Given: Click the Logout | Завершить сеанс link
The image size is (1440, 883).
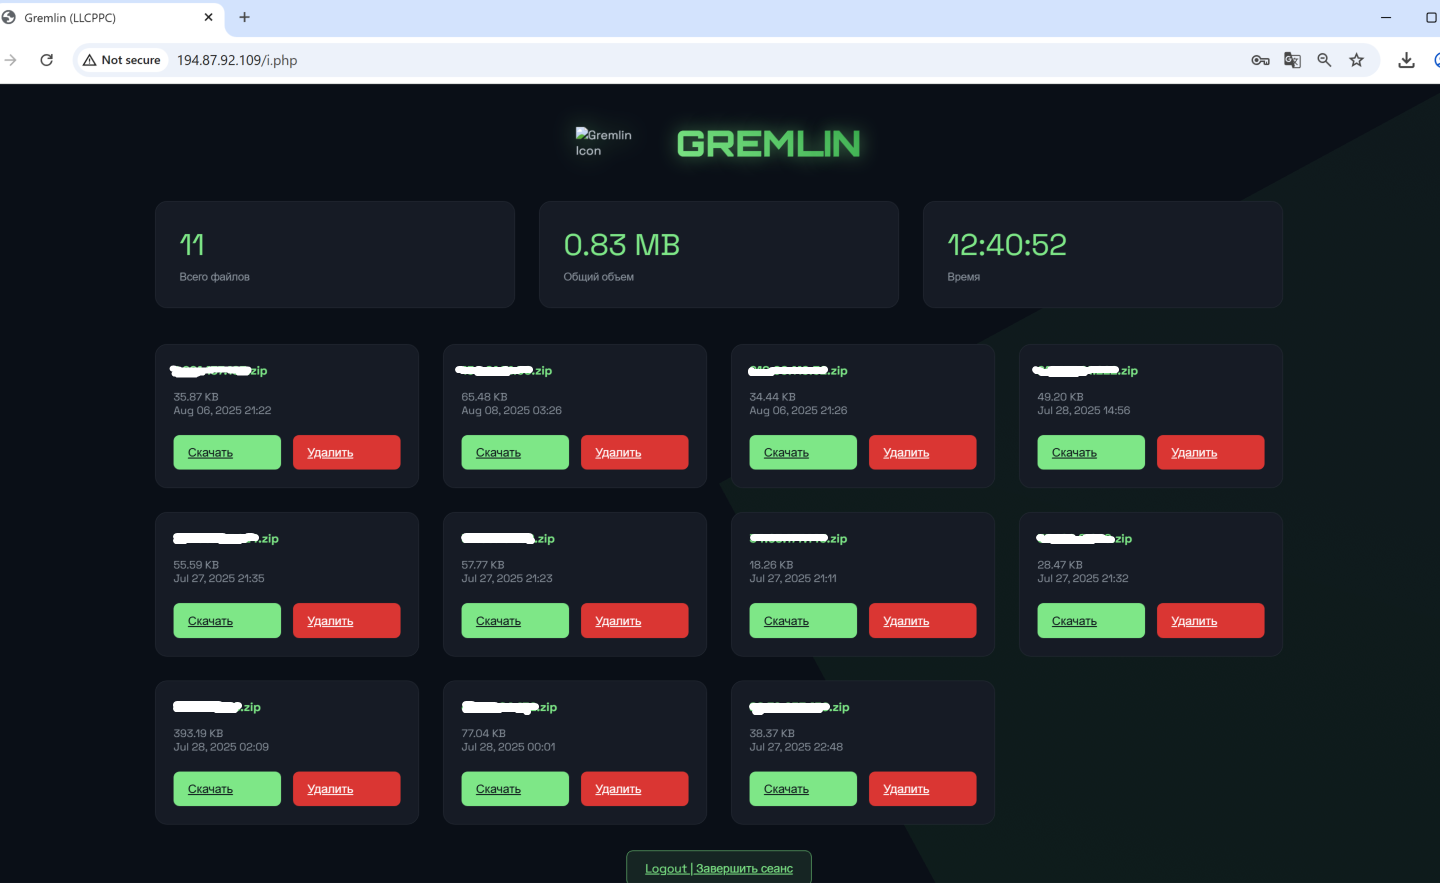Looking at the screenshot, I should [719, 868].
